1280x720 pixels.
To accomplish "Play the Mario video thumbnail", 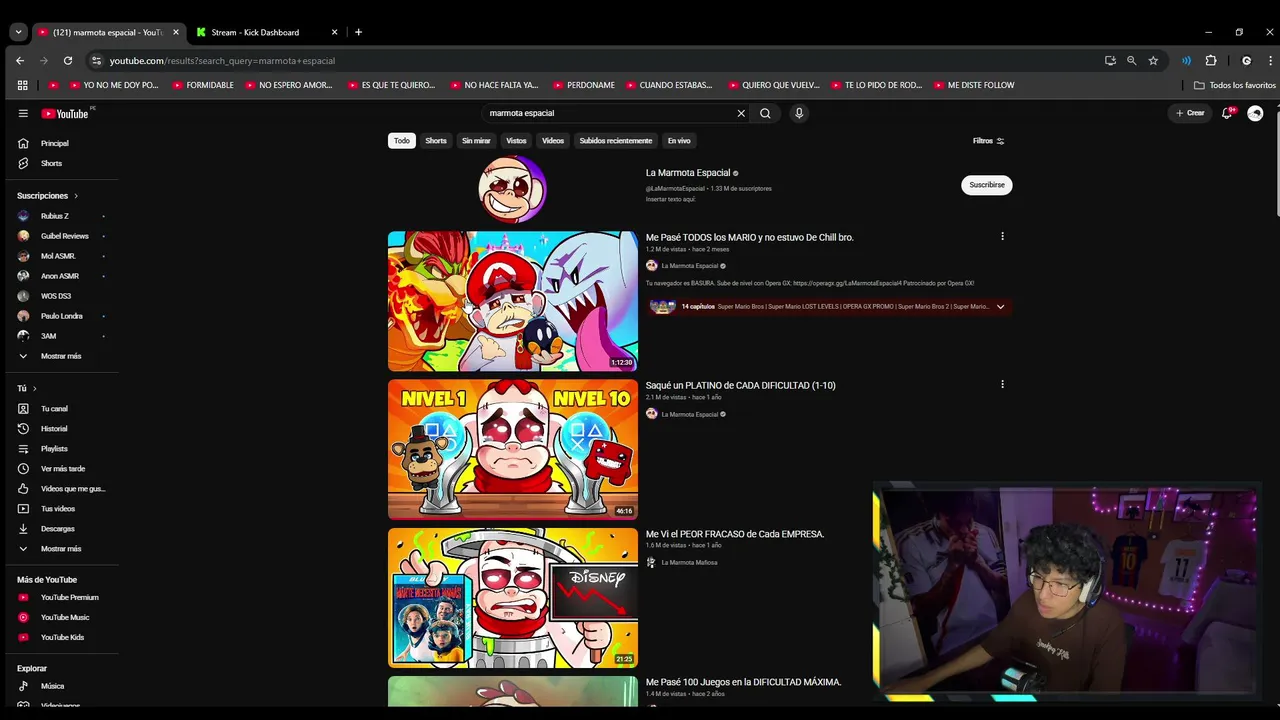I will (x=513, y=301).
